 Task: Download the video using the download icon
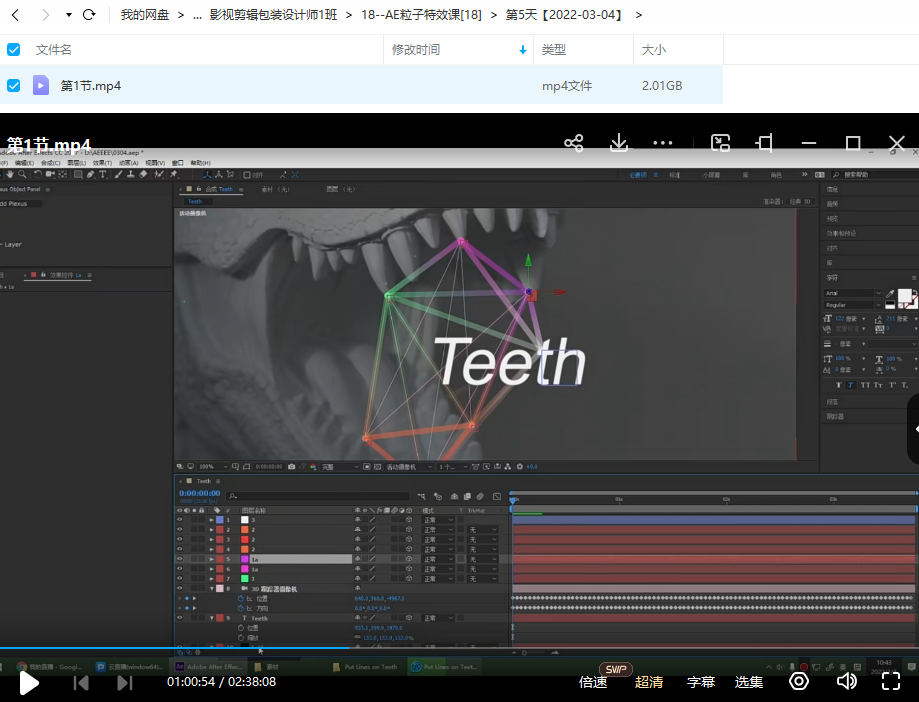tap(619, 143)
